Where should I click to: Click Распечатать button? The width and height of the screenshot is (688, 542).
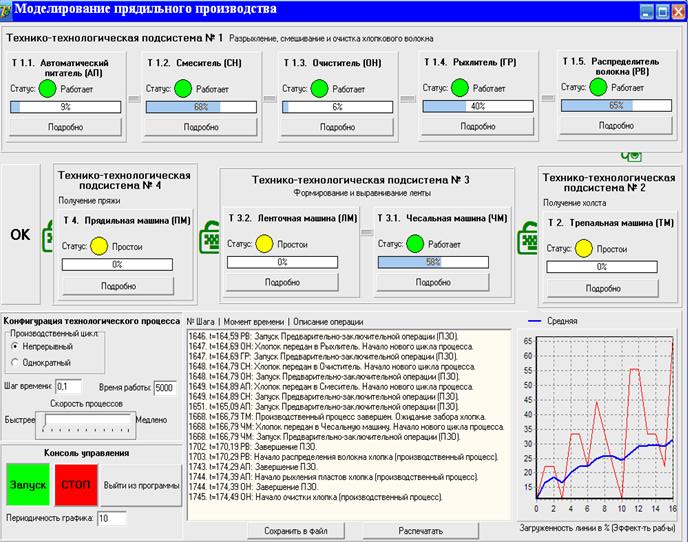[420, 531]
